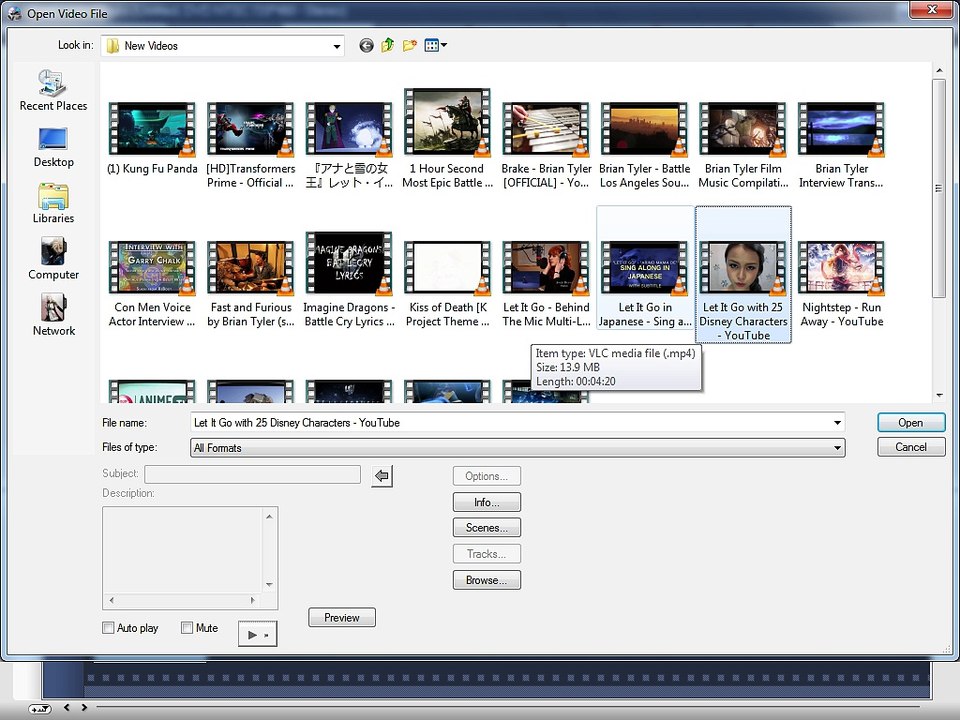The image size is (960, 720).
Task: Enable the Auto play checkbox
Action: (108, 628)
